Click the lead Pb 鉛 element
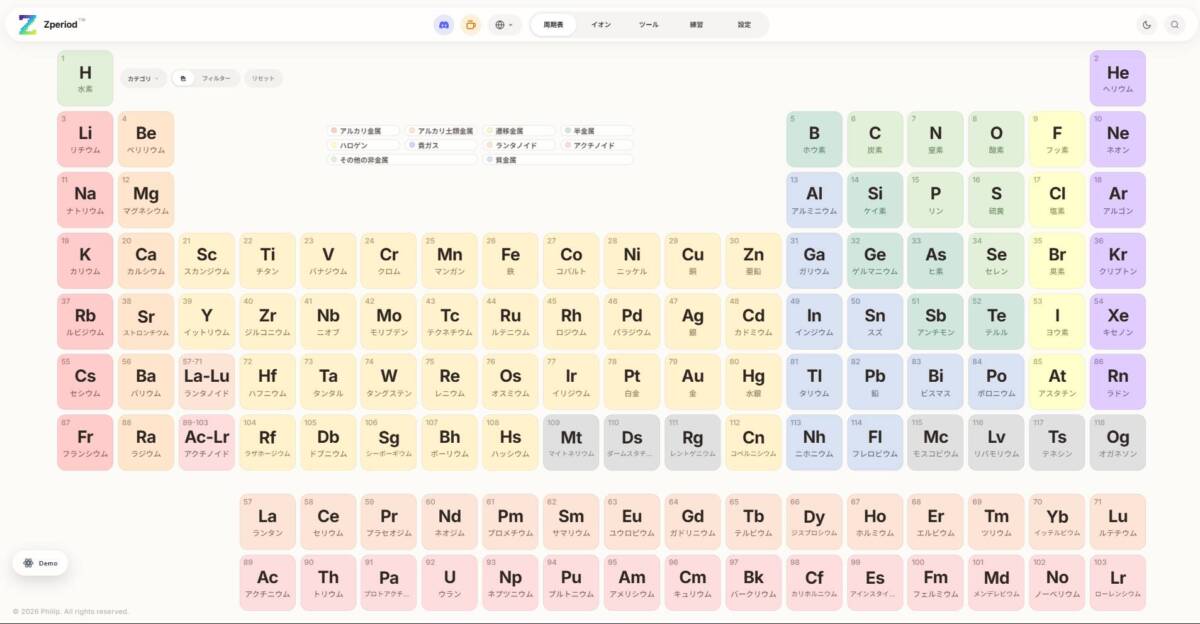 (875, 382)
